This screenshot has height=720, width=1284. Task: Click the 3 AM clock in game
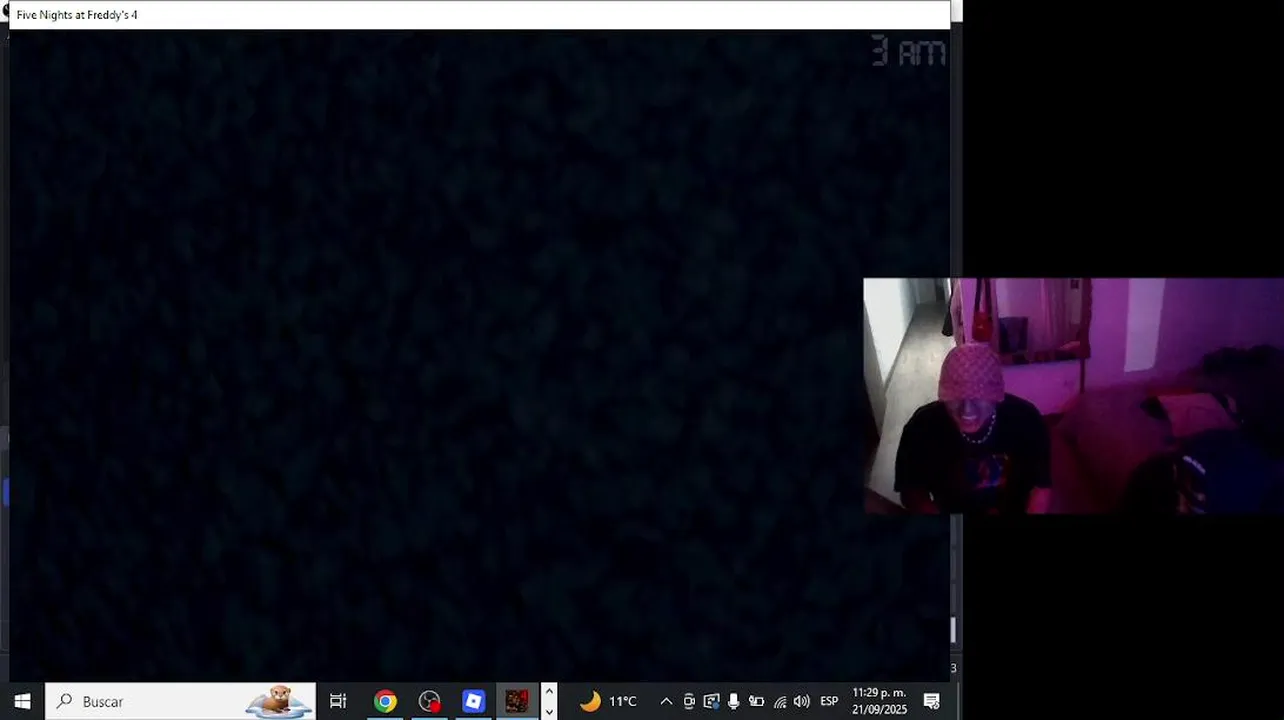908,51
